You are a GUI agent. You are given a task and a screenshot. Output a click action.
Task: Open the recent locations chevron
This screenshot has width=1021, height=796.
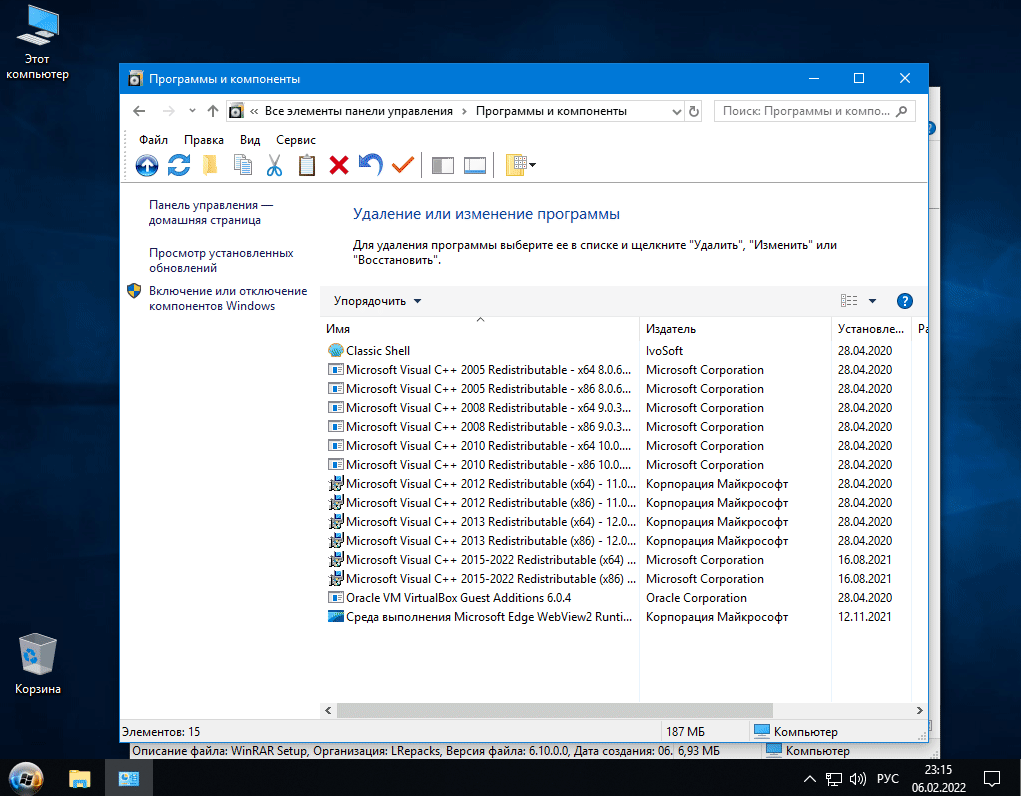pyautogui.click(x=192, y=111)
